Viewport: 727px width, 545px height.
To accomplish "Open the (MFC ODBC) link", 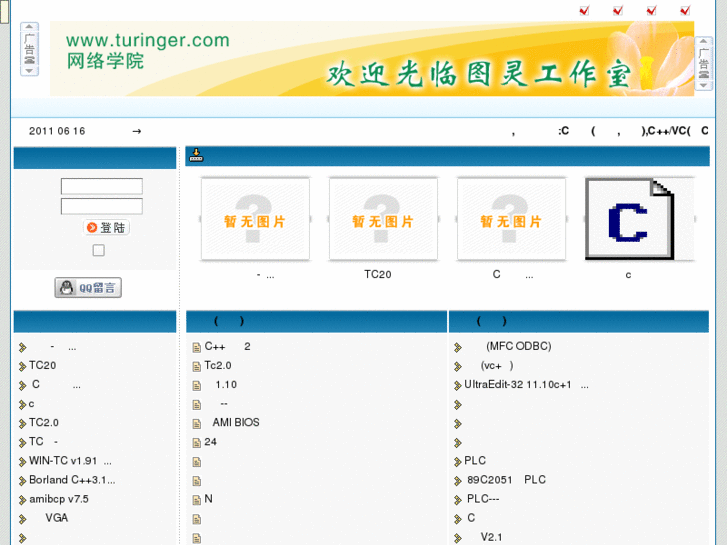I will [518, 346].
